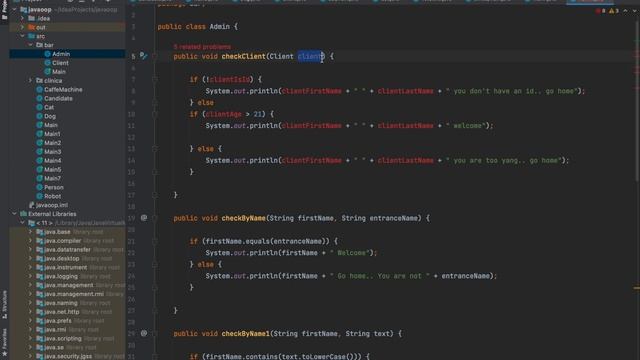Open the Structure tool window tab
The height and width of the screenshot is (360, 640).
coord(4,305)
